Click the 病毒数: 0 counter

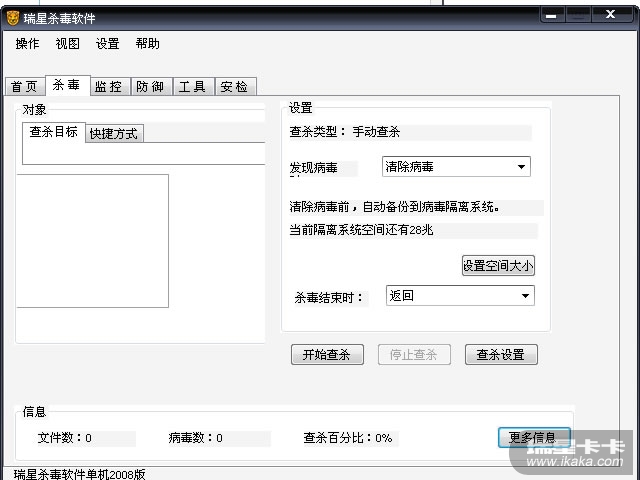(x=196, y=438)
